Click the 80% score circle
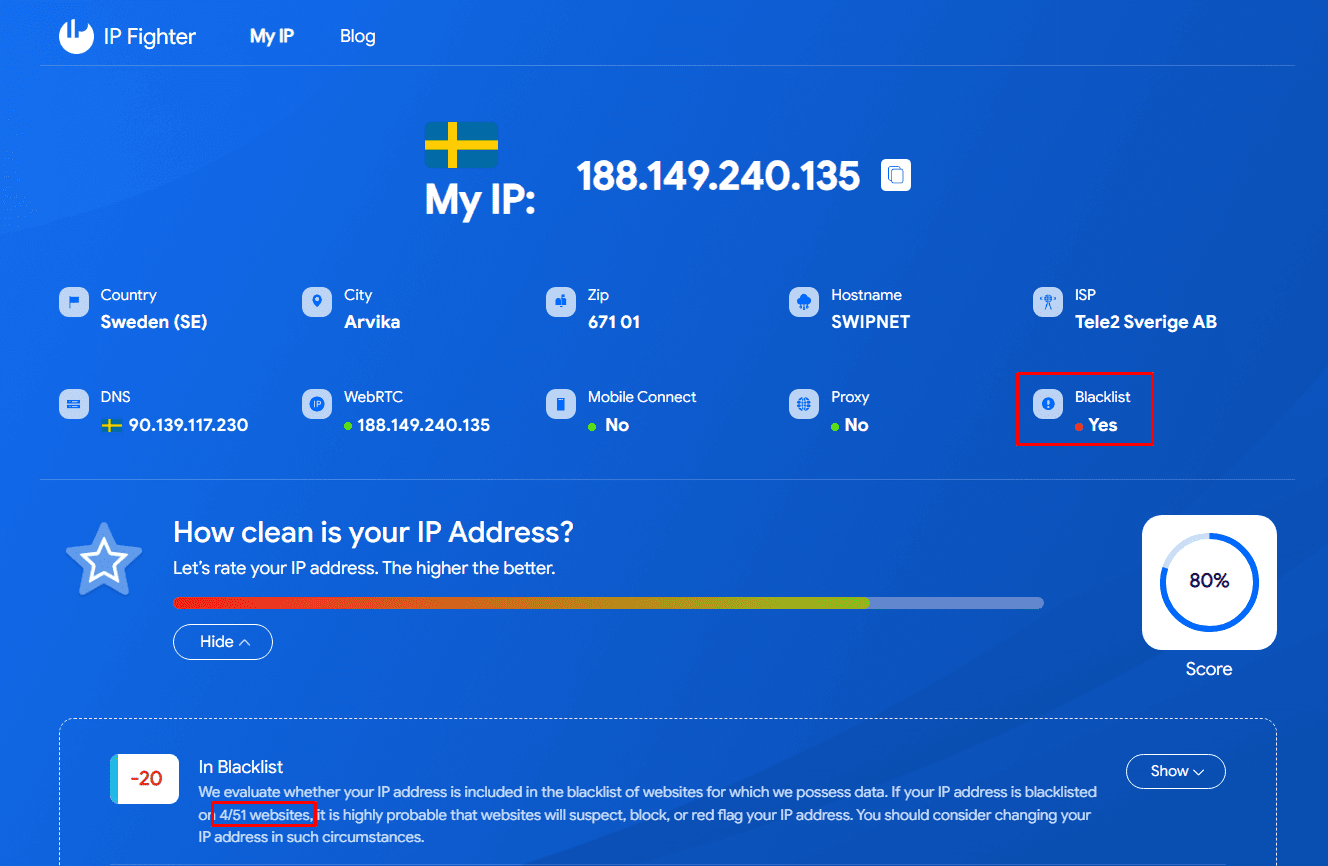The image size is (1328, 866). pos(1209,582)
